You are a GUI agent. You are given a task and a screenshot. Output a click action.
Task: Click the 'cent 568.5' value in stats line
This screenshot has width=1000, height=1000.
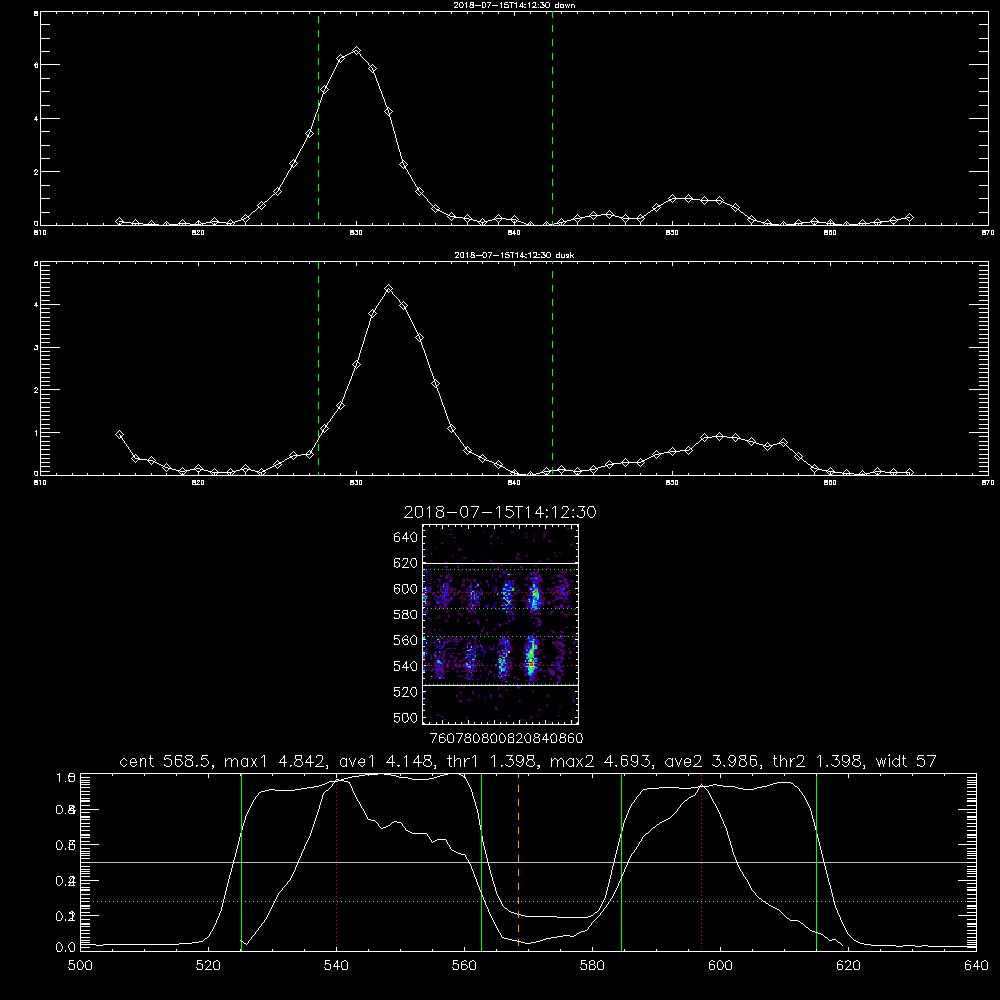coord(166,761)
